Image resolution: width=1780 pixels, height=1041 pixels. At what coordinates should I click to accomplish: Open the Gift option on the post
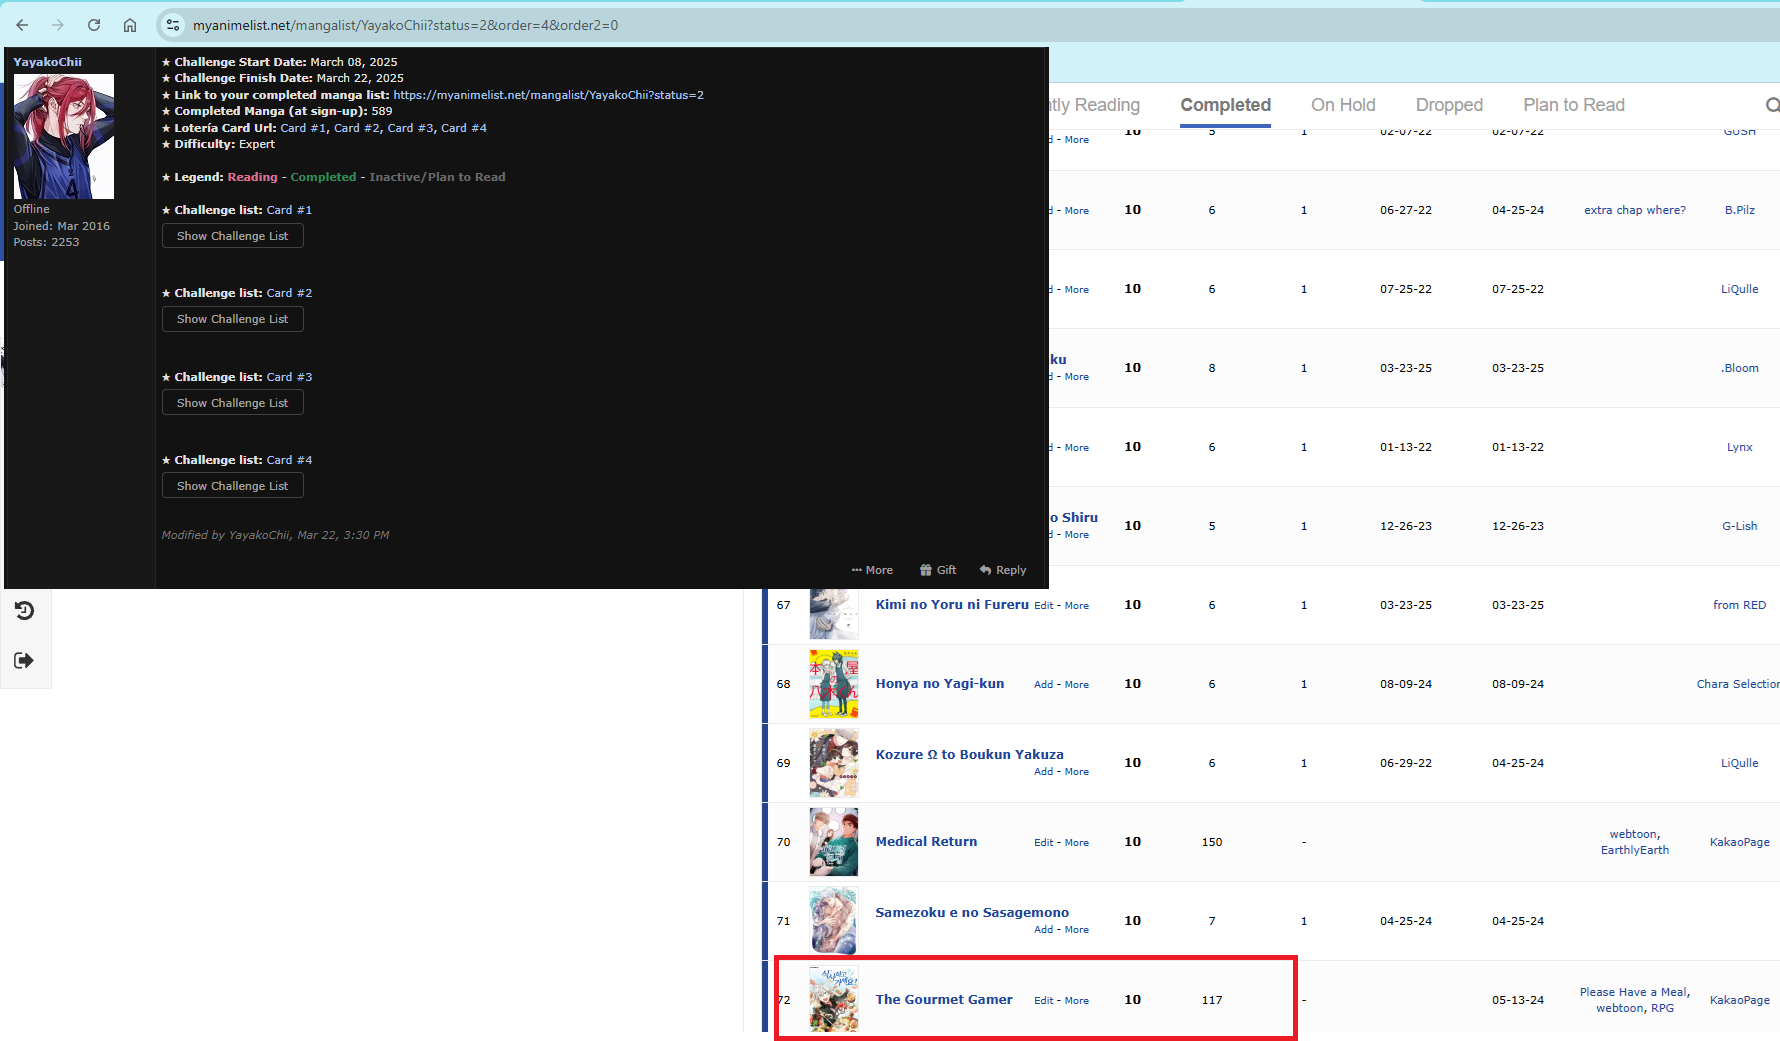[x=938, y=570]
